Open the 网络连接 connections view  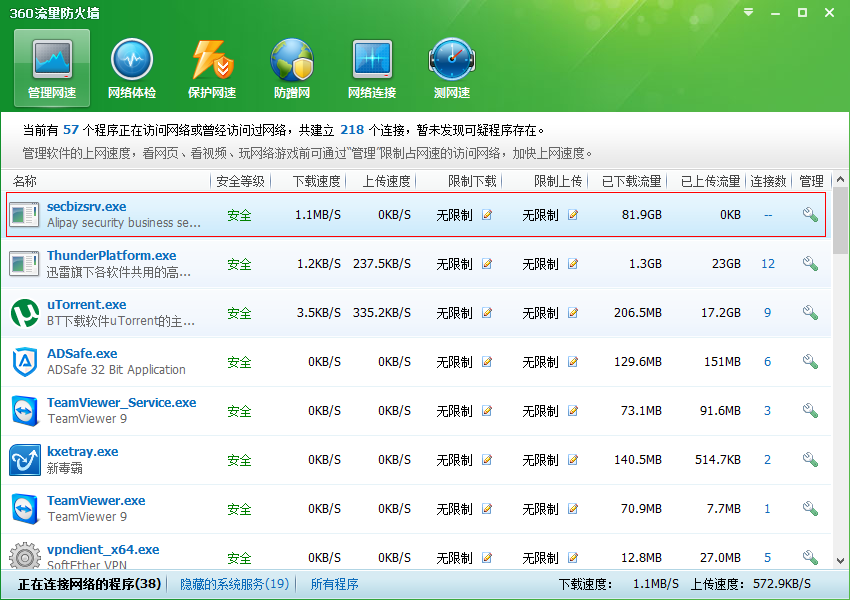(372, 68)
